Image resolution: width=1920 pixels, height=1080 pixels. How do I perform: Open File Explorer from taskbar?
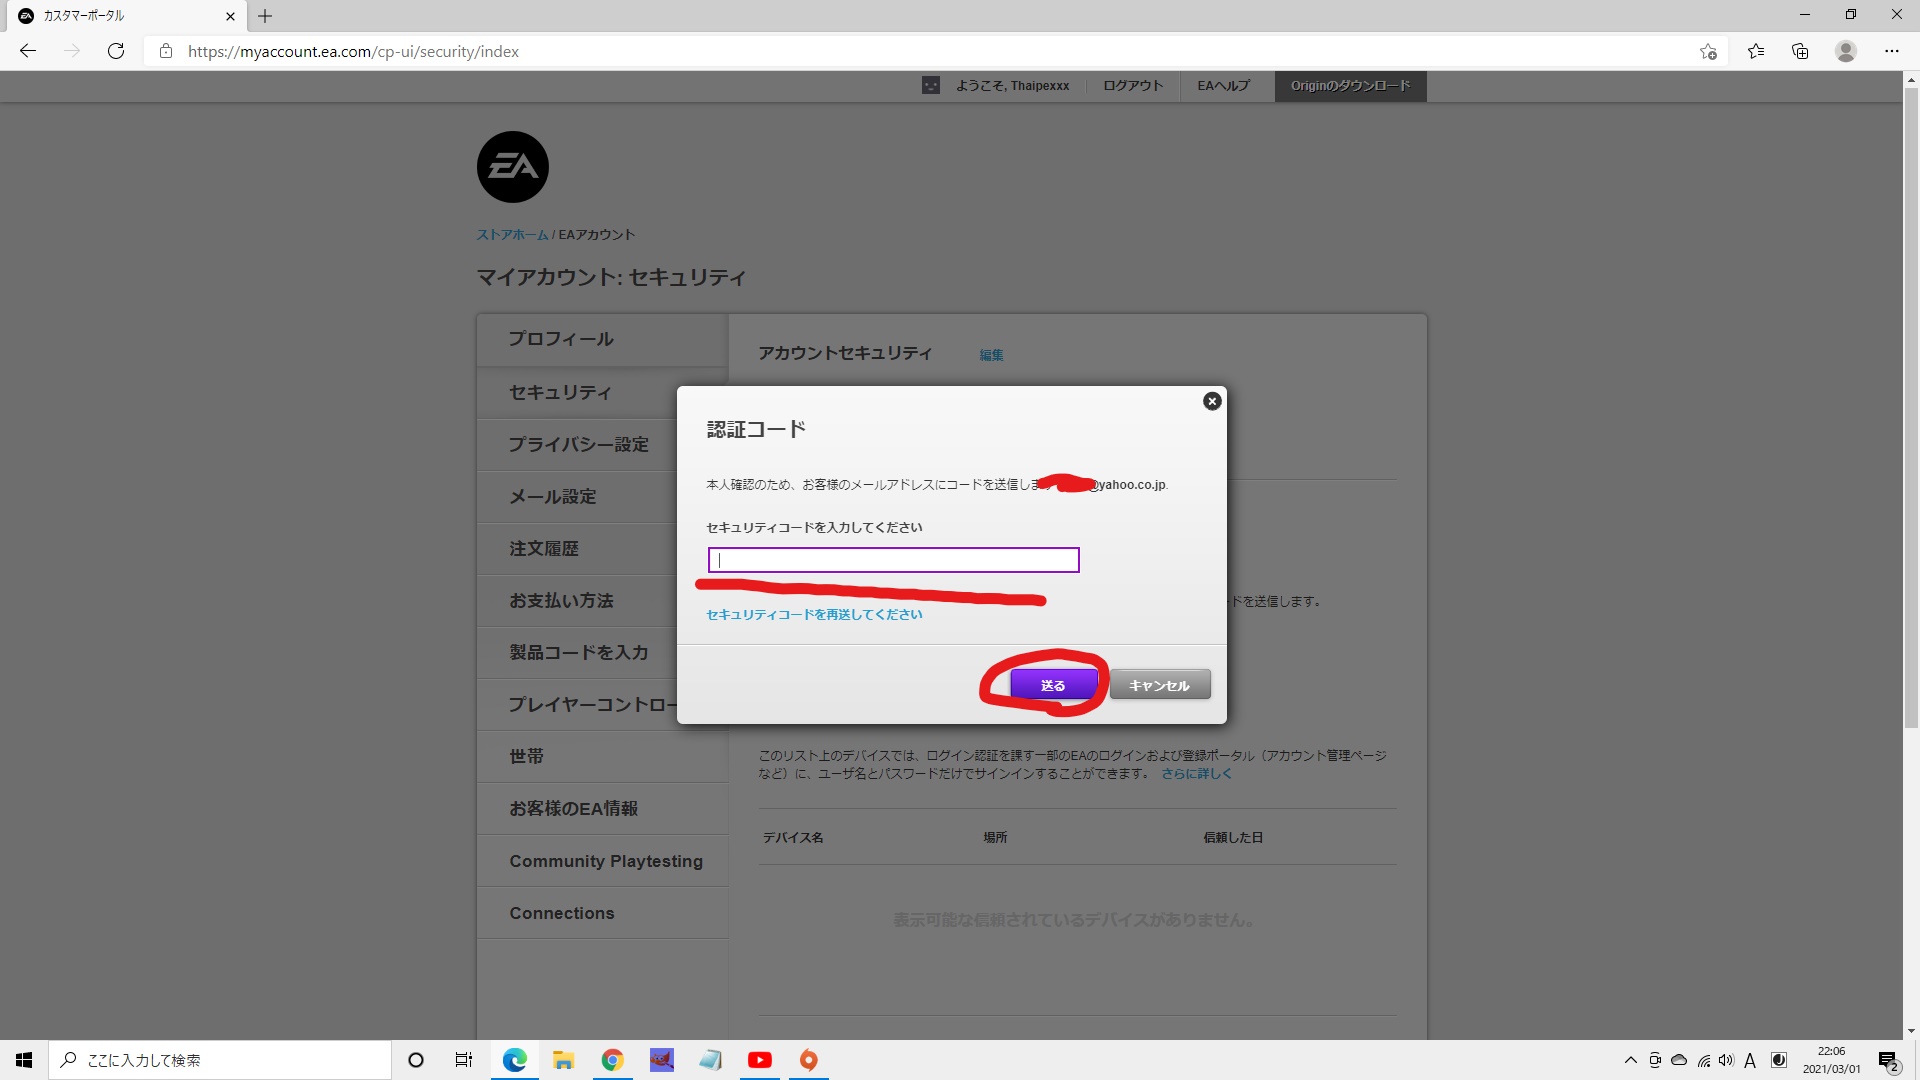pyautogui.click(x=563, y=1060)
